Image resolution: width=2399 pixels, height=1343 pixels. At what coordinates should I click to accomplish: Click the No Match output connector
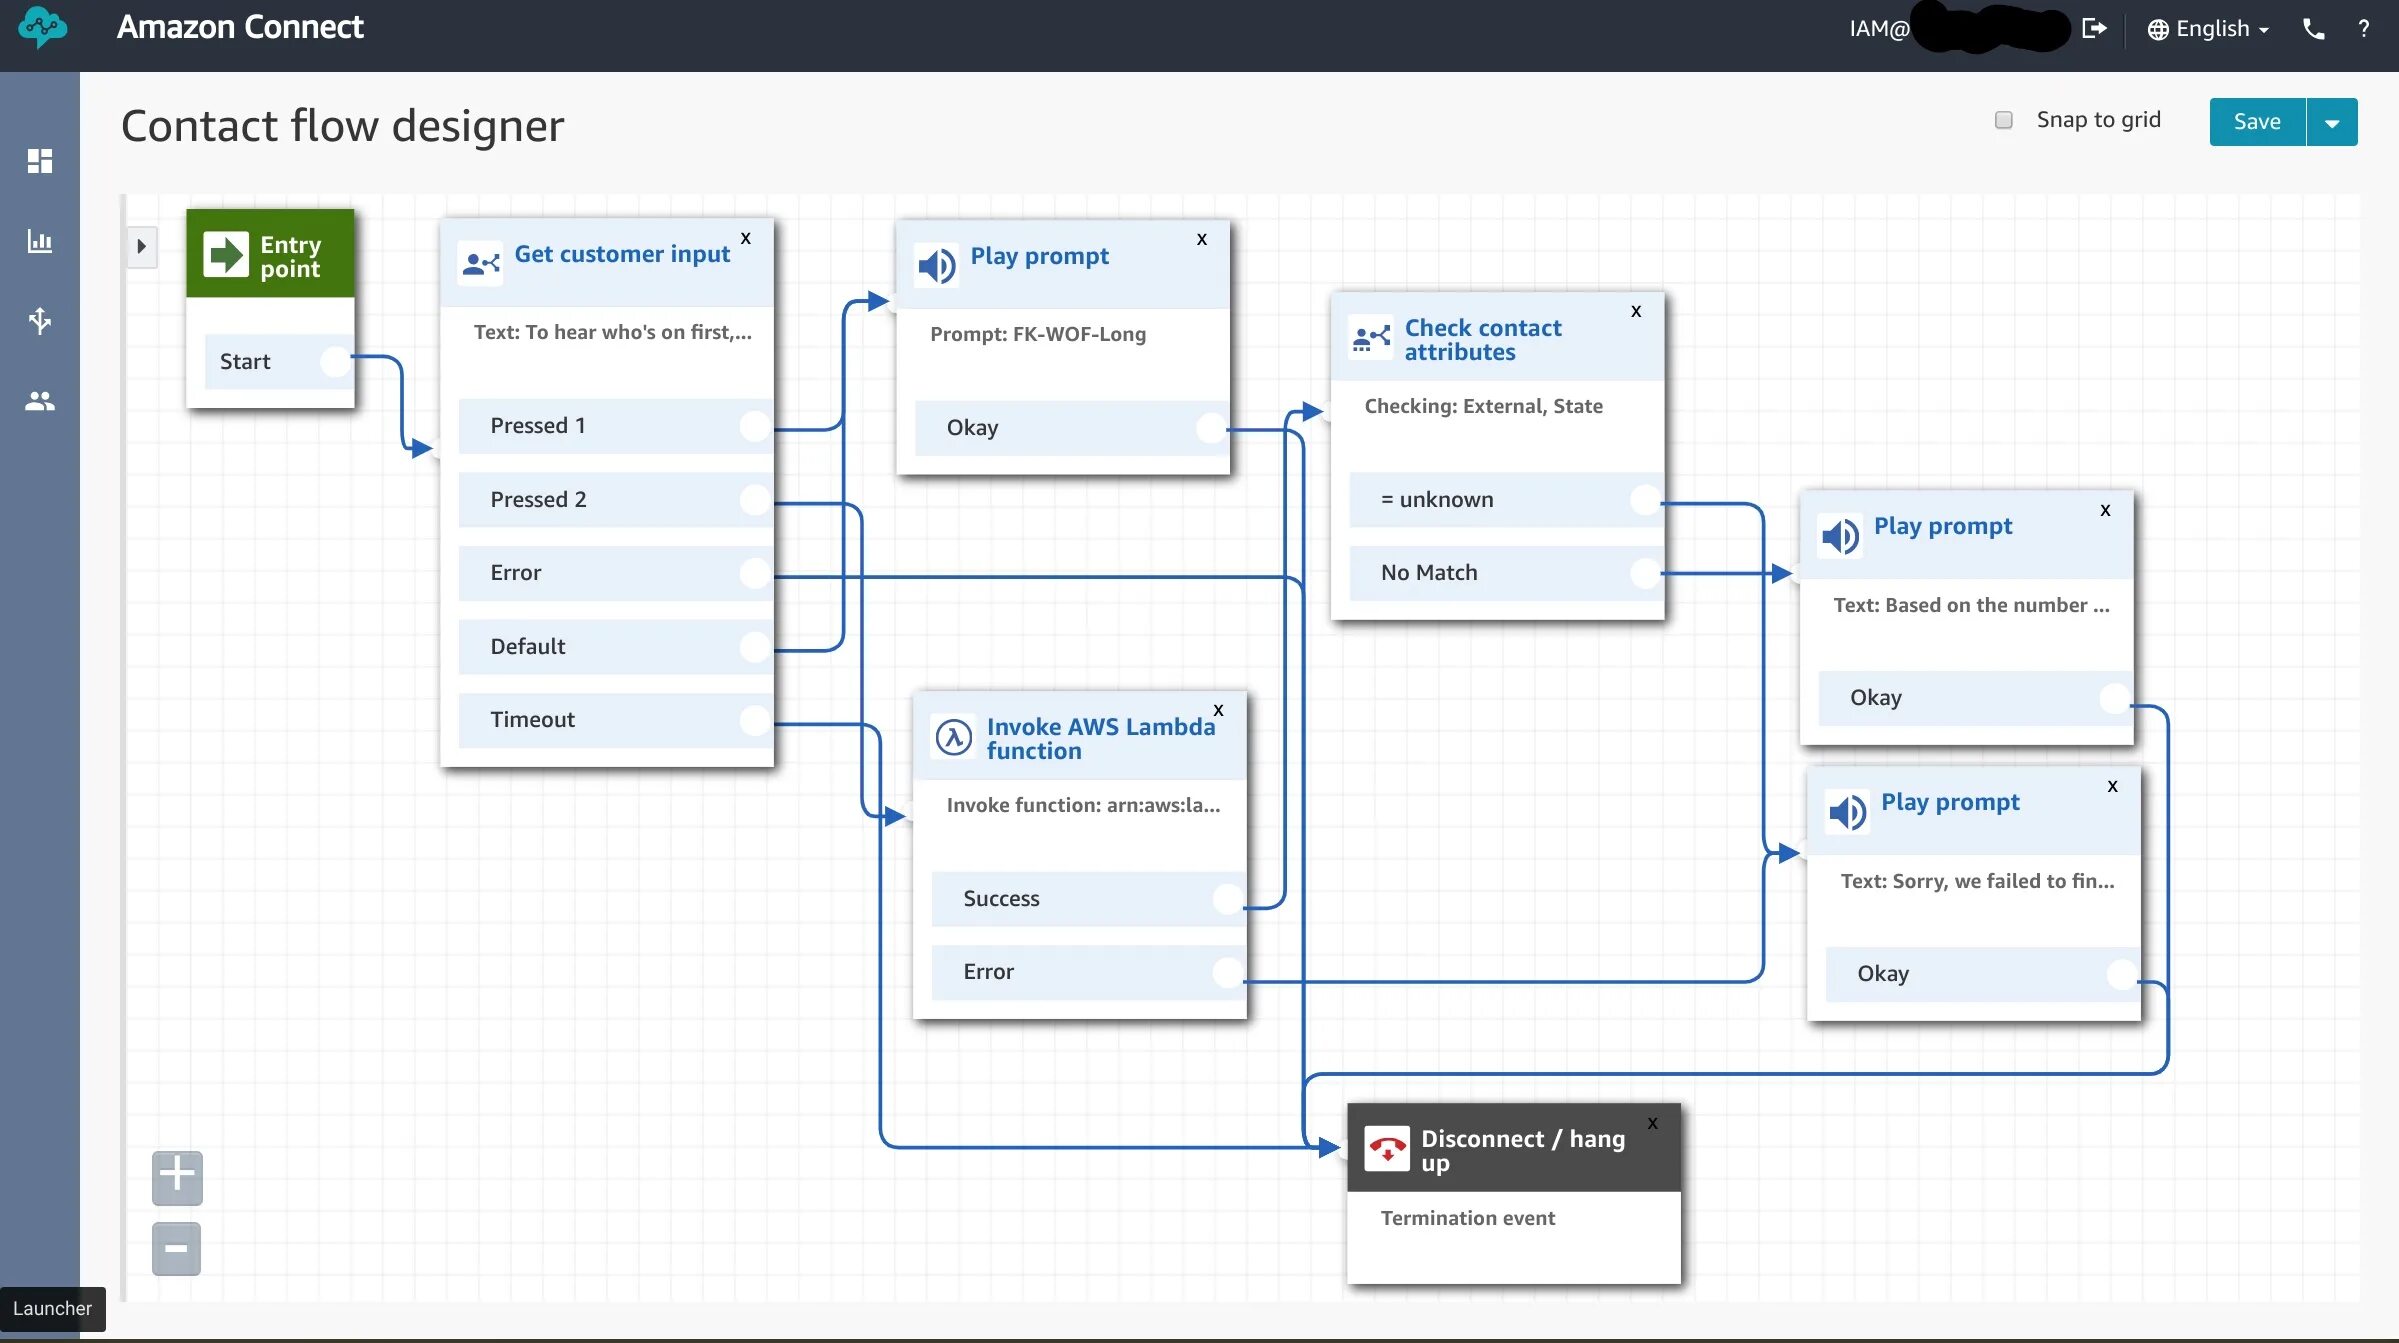[1645, 573]
